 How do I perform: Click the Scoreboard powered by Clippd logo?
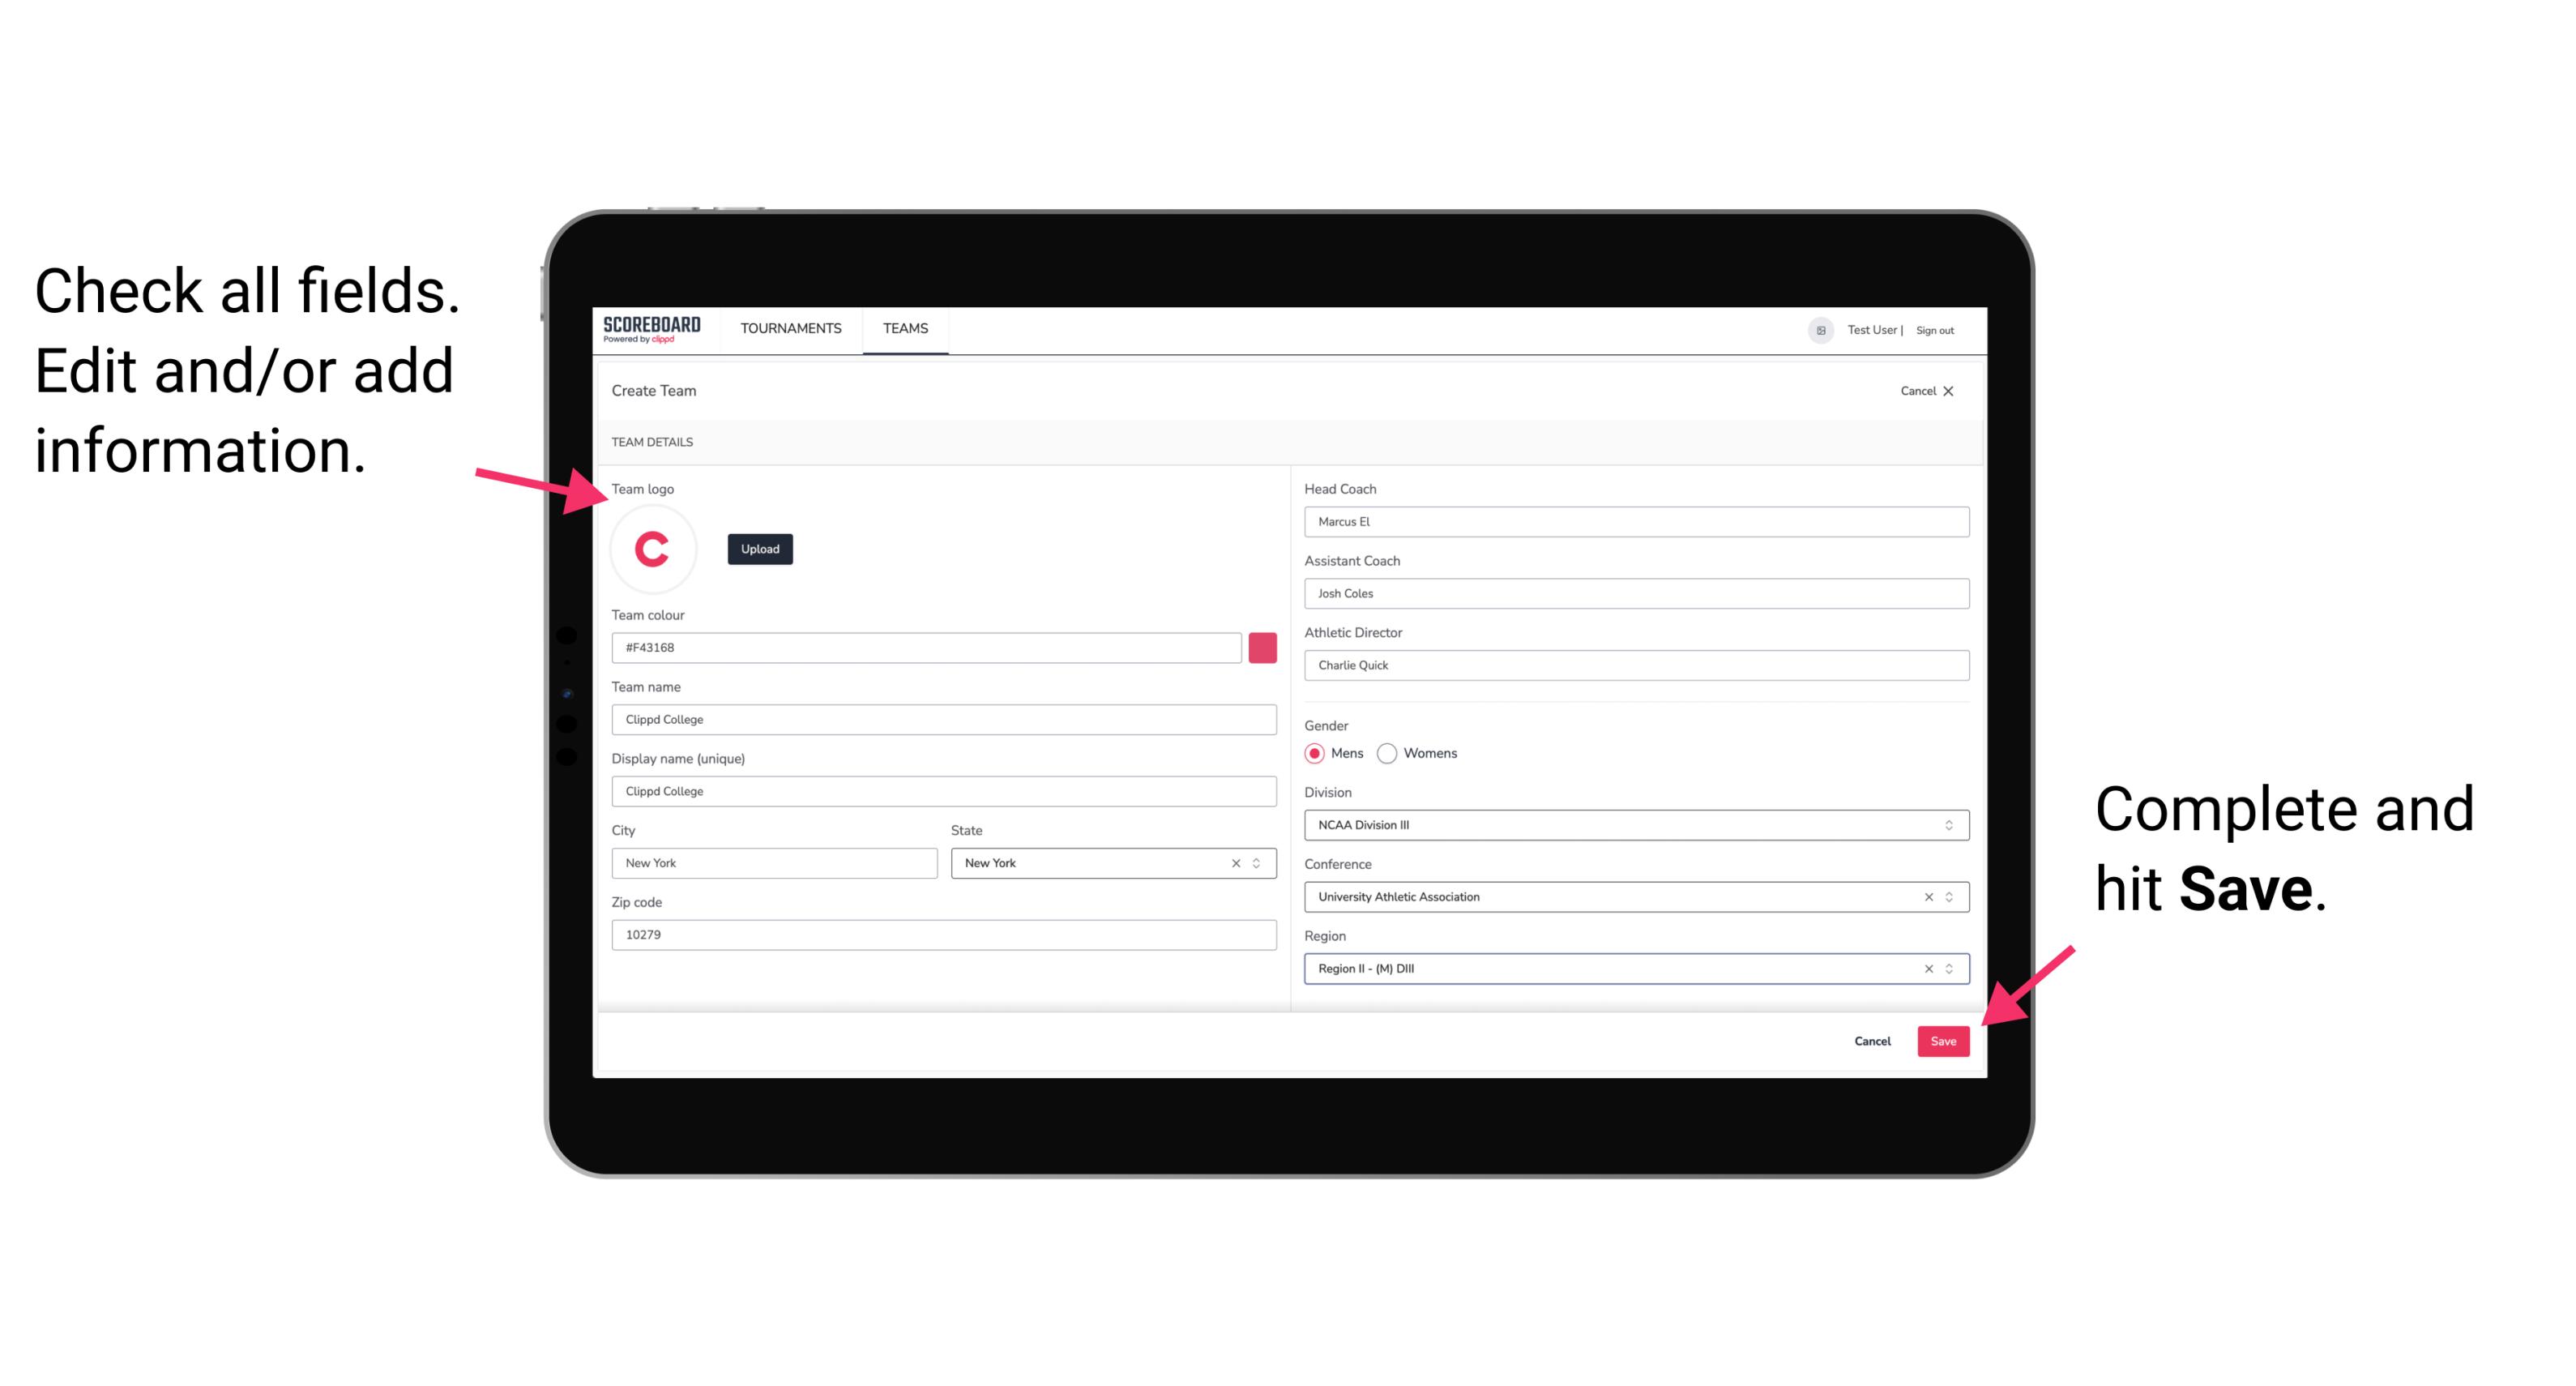pyautogui.click(x=653, y=332)
